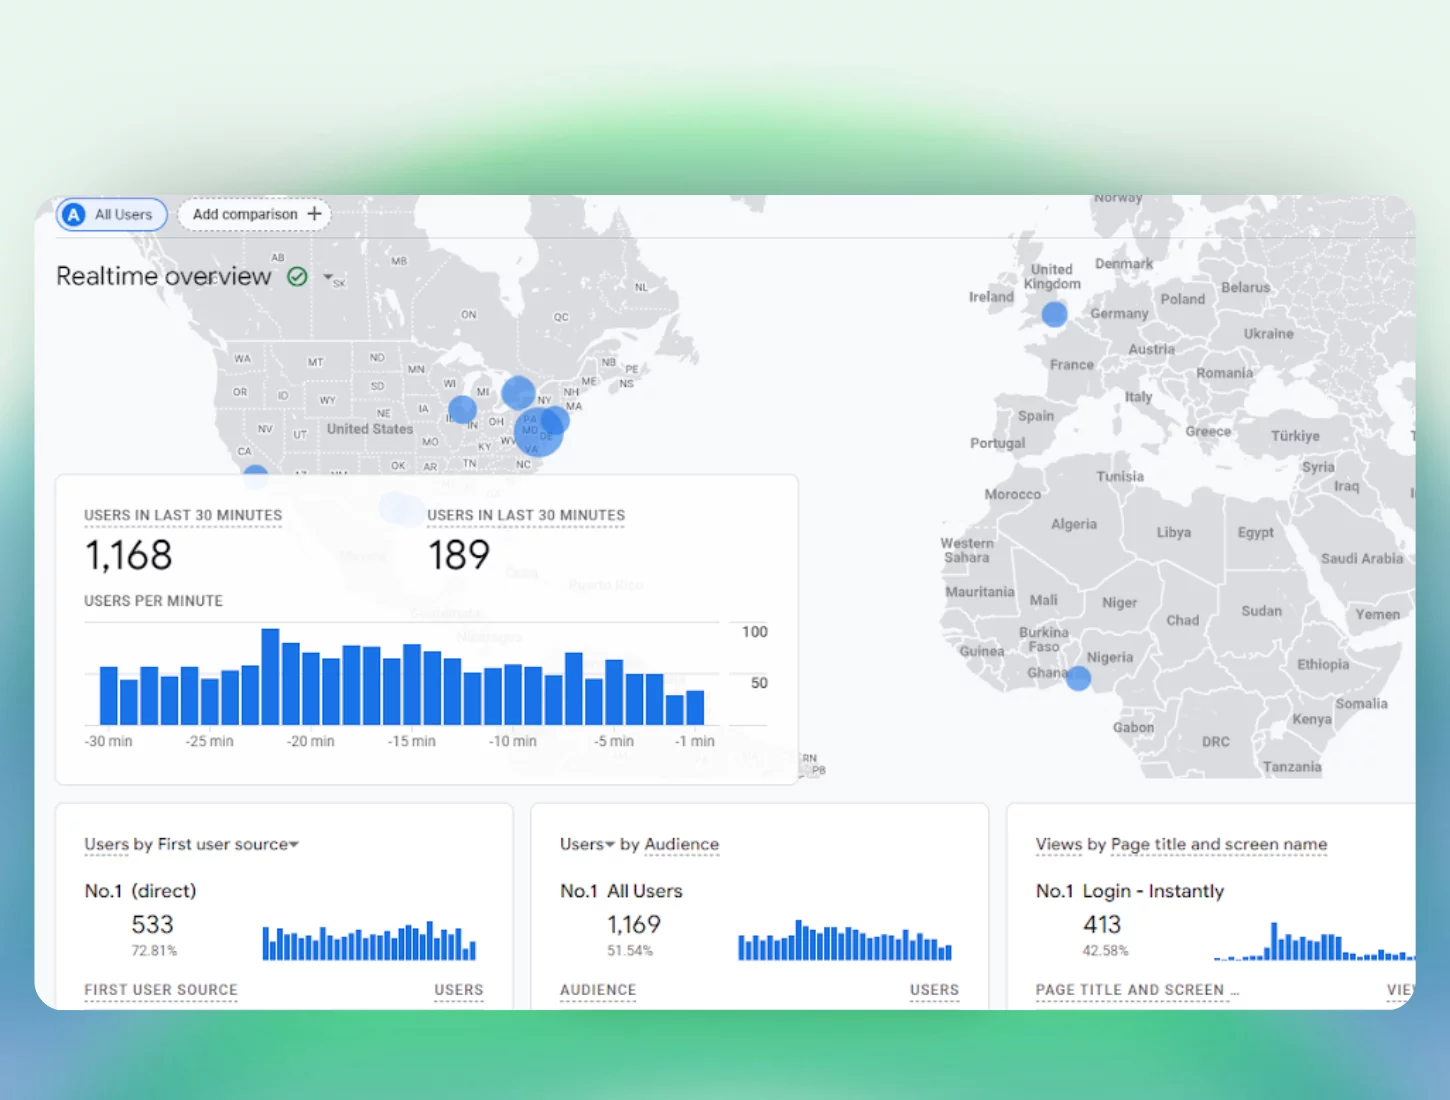Click the 72.81% percentage
Image resolution: width=1450 pixels, height=1100 pixels.
(154, 951)
